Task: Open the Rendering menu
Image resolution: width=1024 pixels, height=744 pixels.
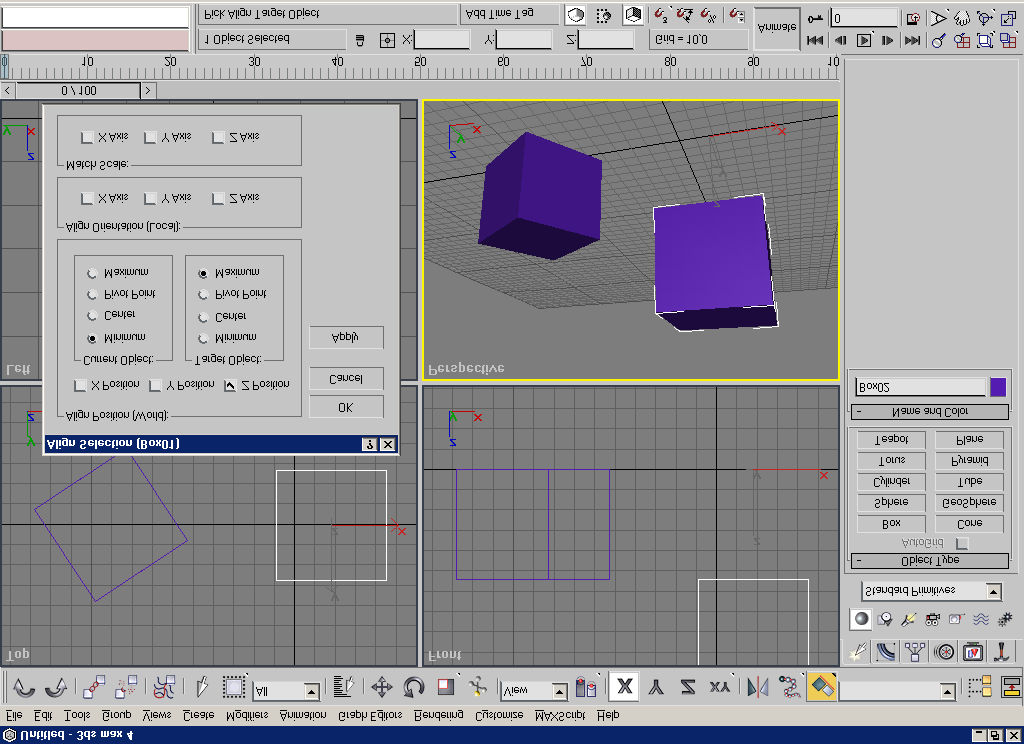Action: [439, 715]
